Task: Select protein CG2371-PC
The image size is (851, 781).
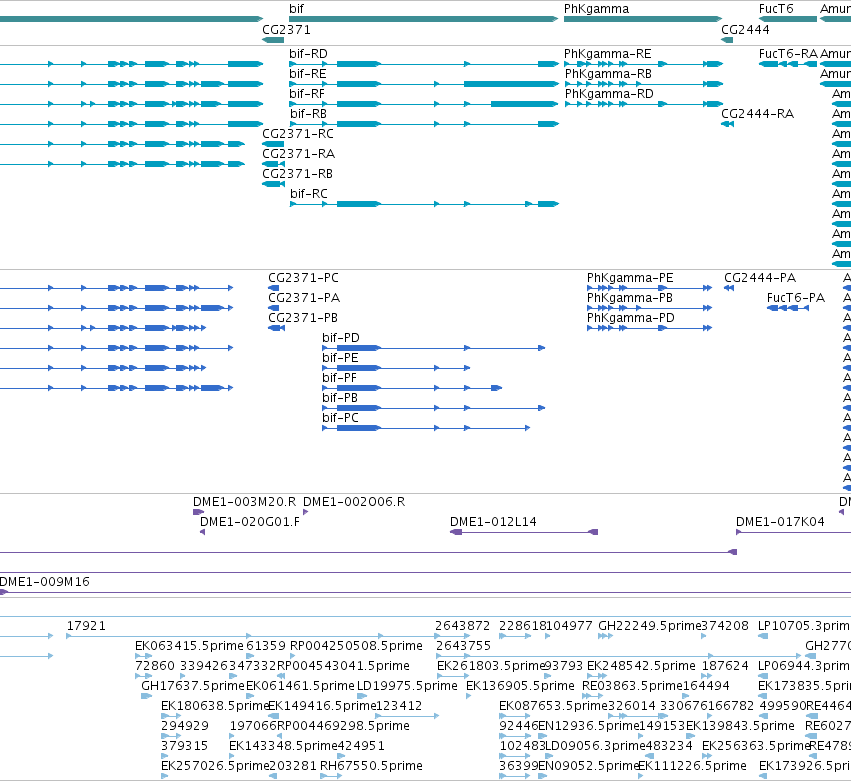Action: [x=274, y=288]
